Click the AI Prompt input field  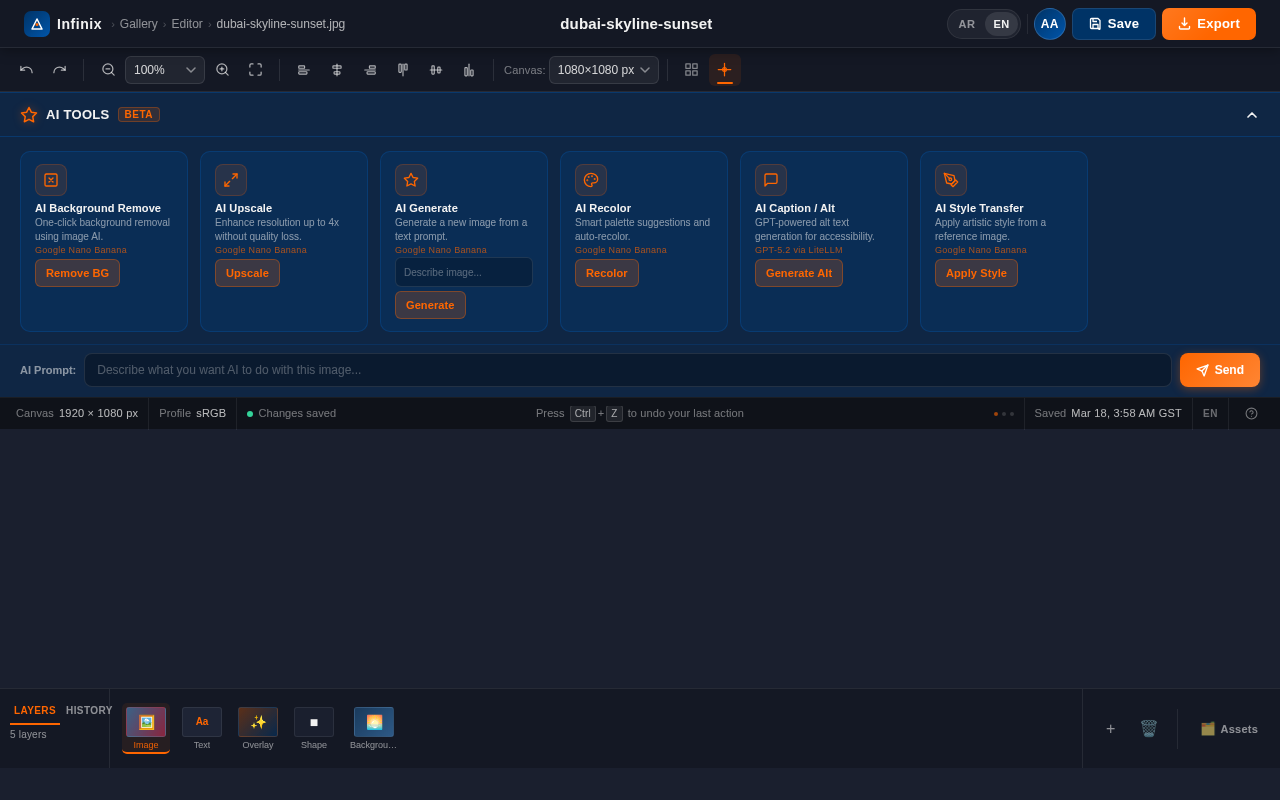pyautogui.click(x=627, y=369)
